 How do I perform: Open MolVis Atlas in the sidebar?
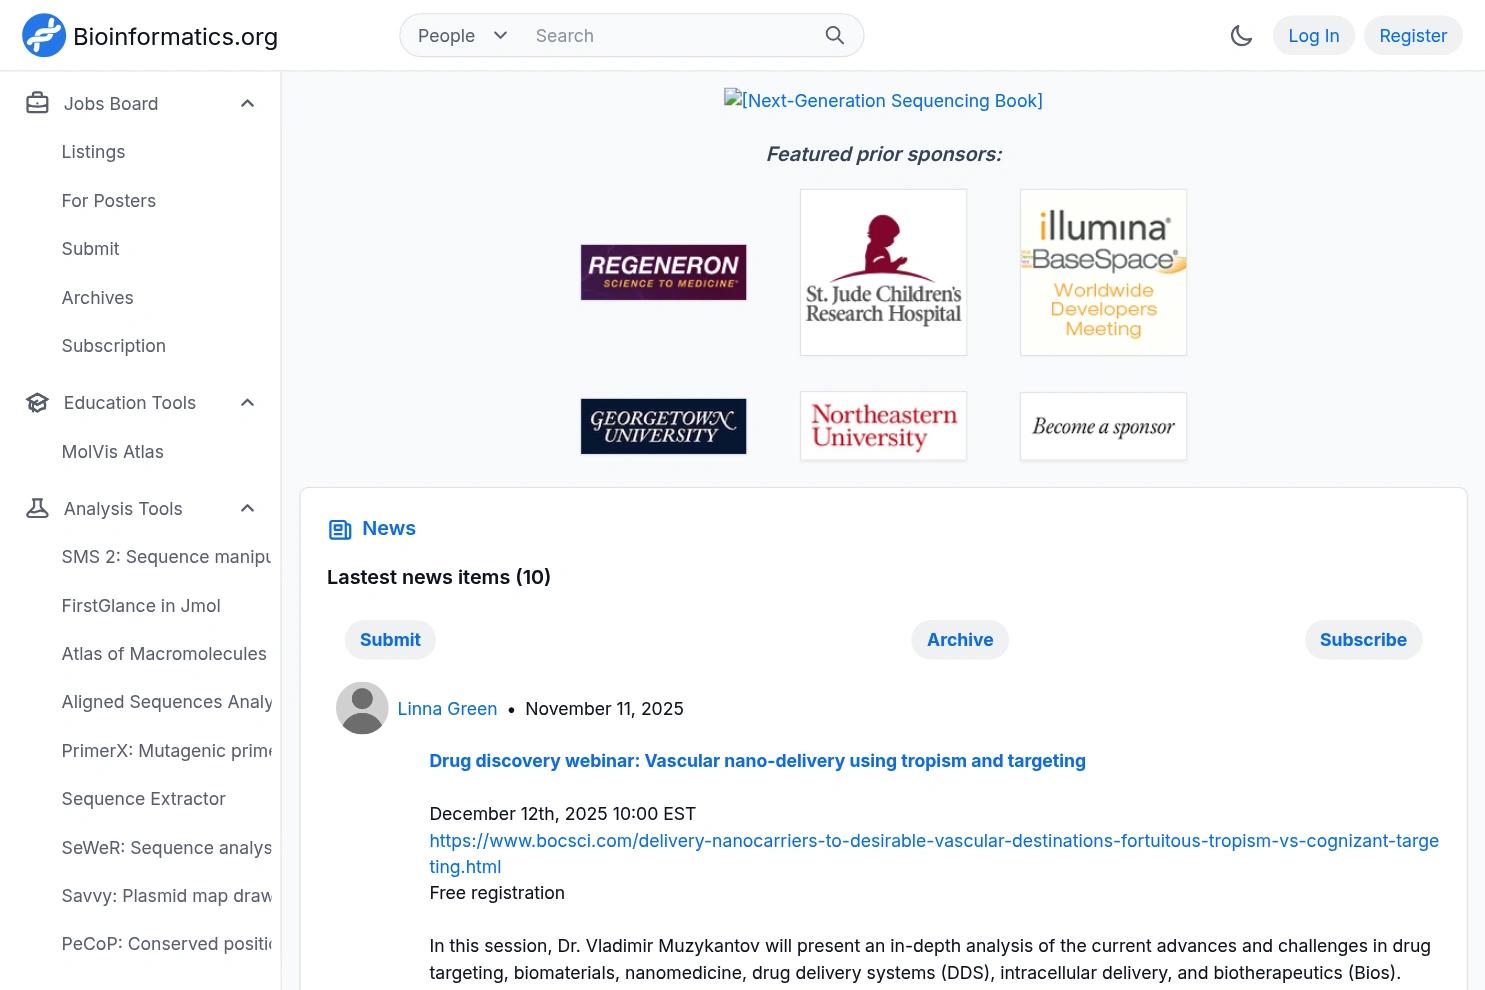coord(113,452)
